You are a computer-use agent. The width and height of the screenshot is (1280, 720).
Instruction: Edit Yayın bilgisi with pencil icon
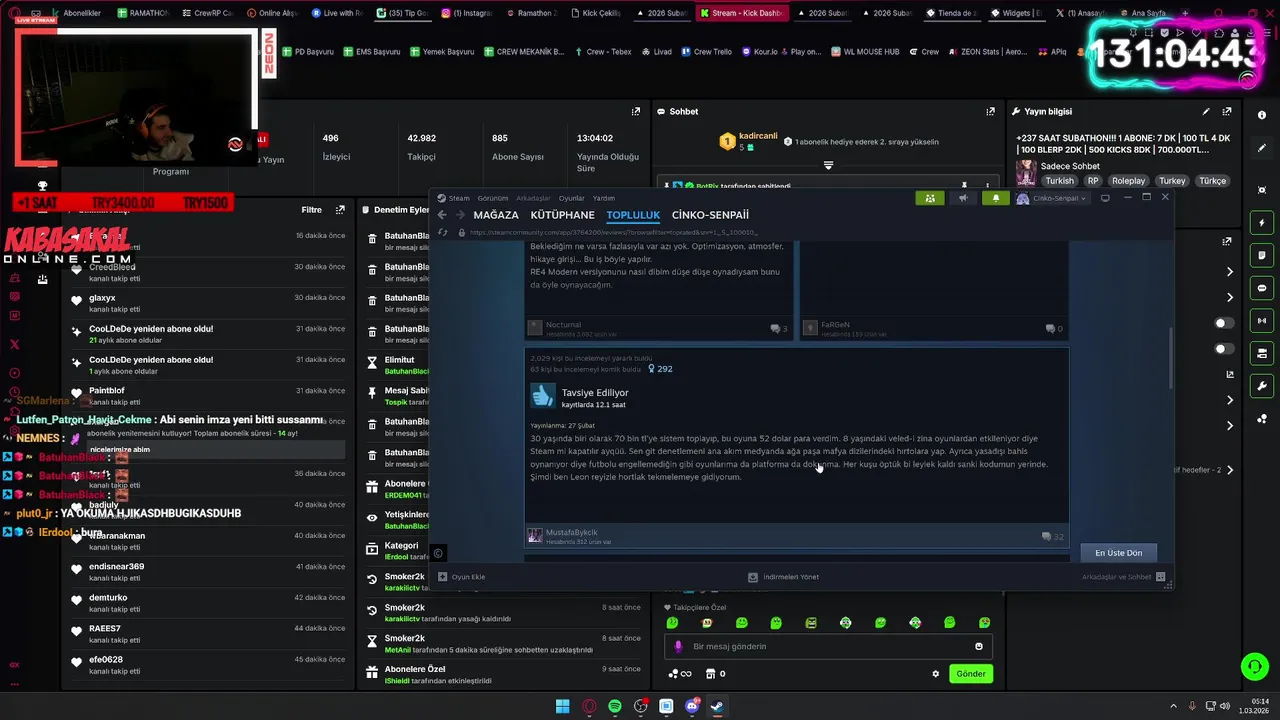click(x=1206, y=111)
